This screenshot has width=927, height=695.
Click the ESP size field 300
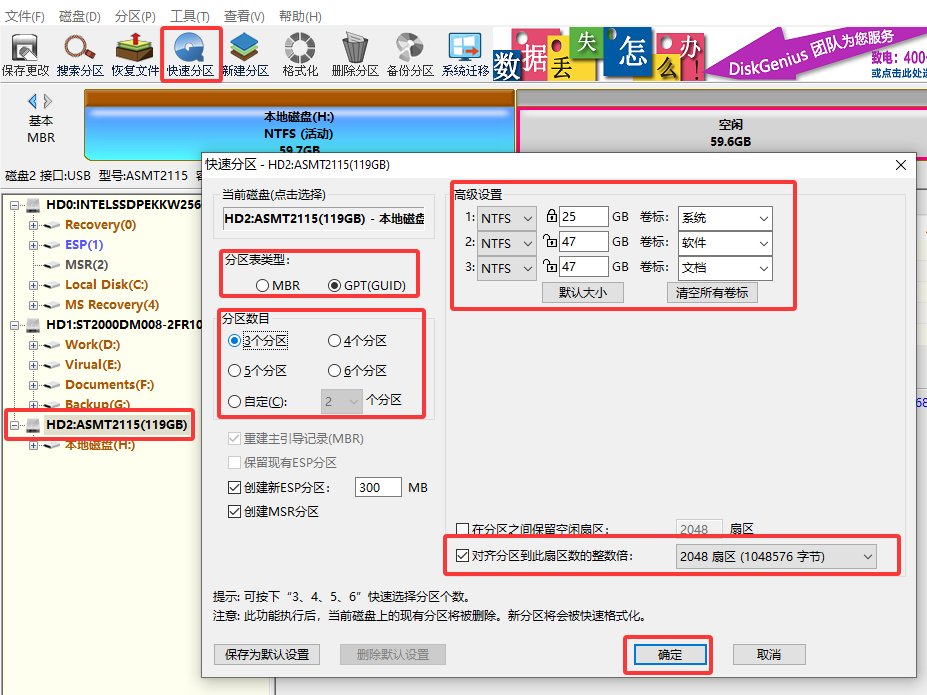point(378,488)
